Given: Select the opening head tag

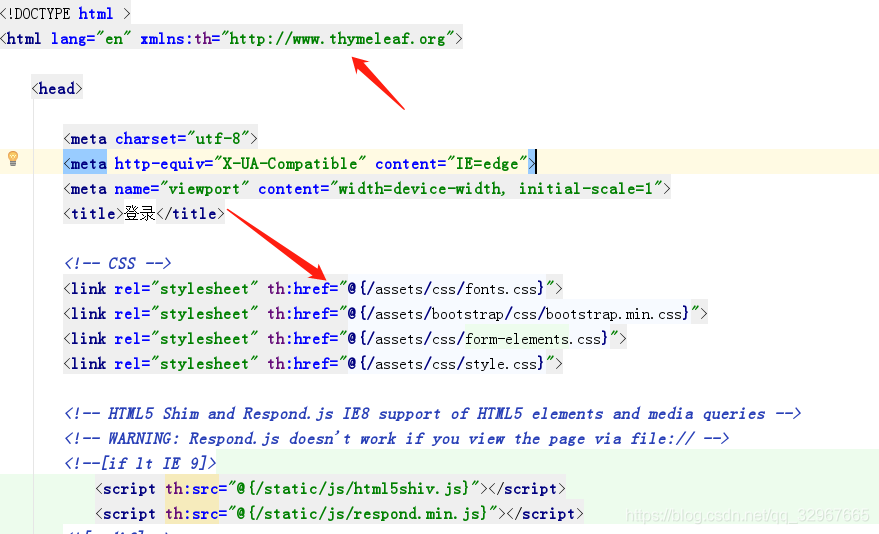Looking at the screenshot, I should (56, 89).
